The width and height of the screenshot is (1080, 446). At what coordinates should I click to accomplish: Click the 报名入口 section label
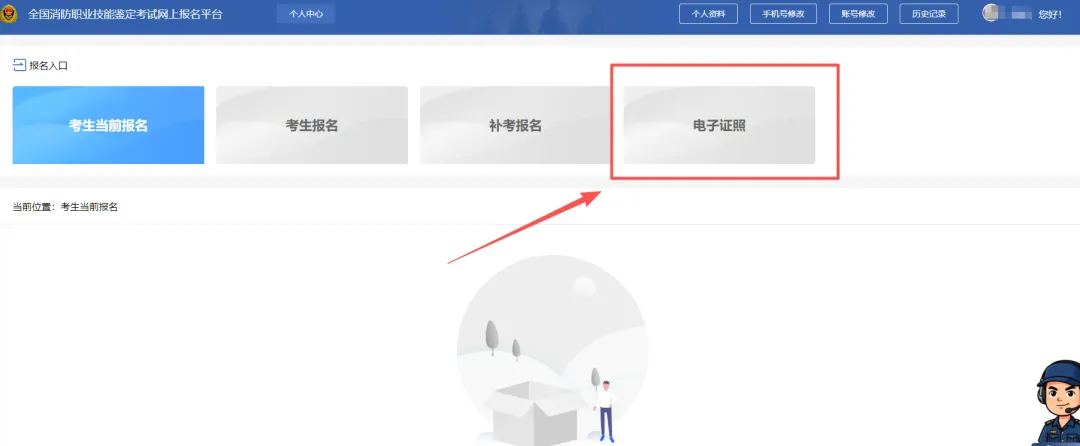(x=48, y=66)
